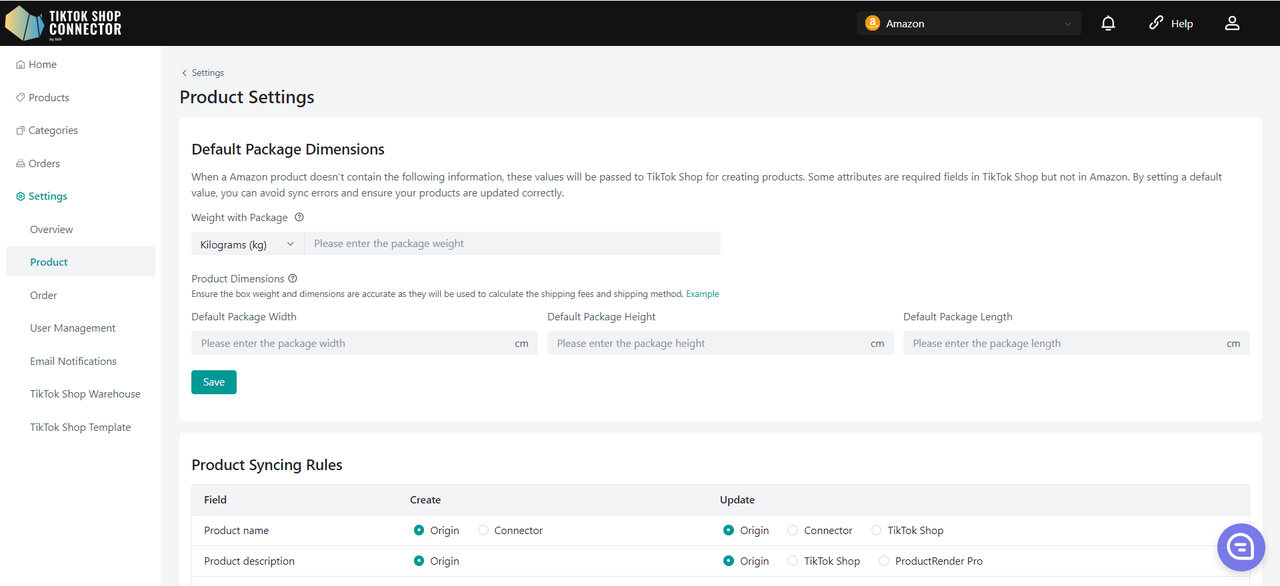Image resolution: width=1280 pixels, height=586 pixels.
Task: Open the chat support widget
Action: point(1241,547)
